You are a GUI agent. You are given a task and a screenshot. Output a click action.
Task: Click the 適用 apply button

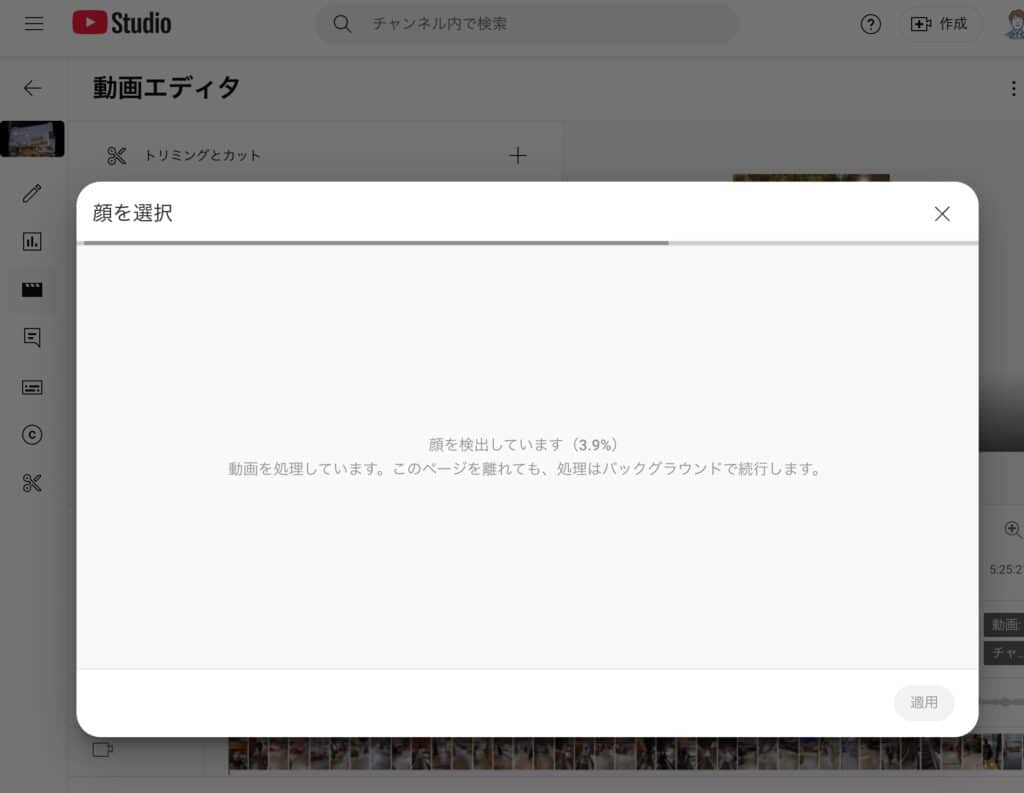click(x=923, y=703)
